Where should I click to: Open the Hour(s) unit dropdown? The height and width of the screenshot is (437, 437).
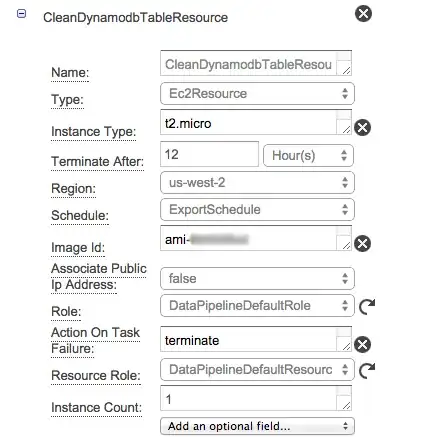pos(308,156)
